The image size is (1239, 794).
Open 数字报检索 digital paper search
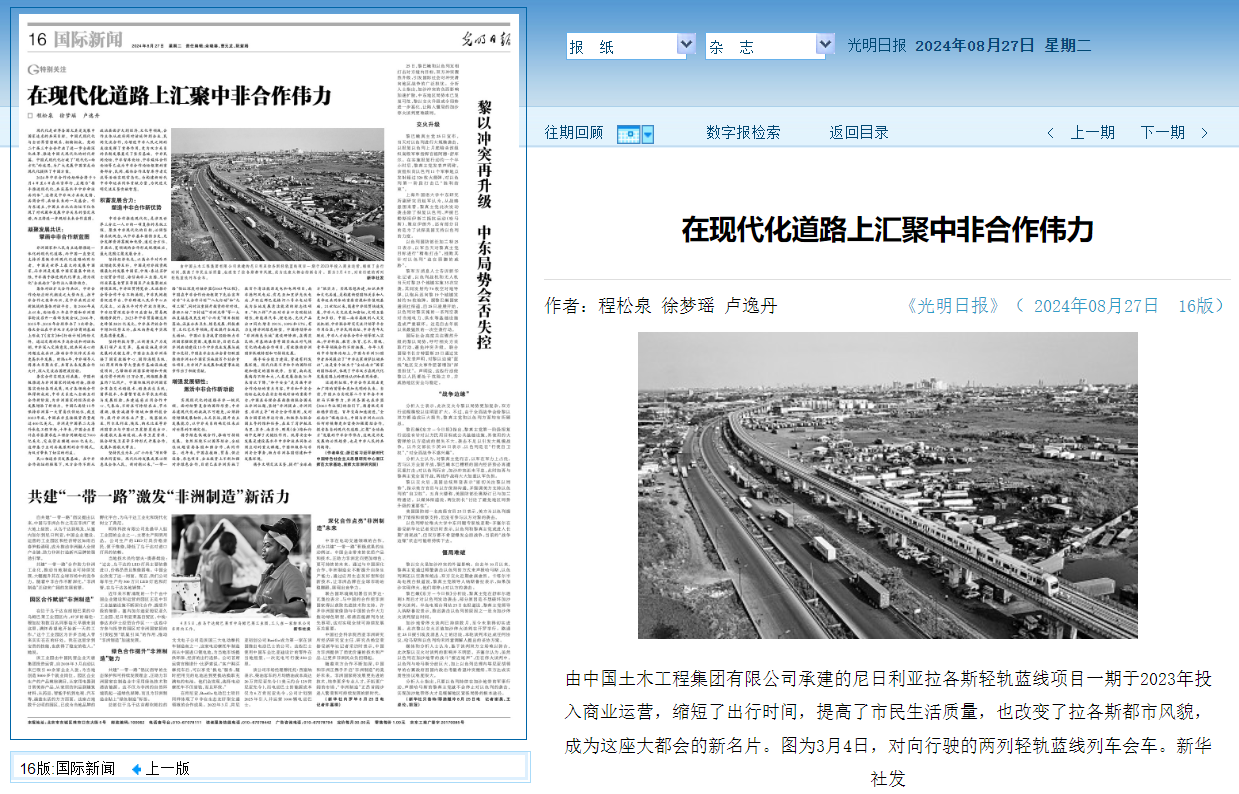pos(743,132)
